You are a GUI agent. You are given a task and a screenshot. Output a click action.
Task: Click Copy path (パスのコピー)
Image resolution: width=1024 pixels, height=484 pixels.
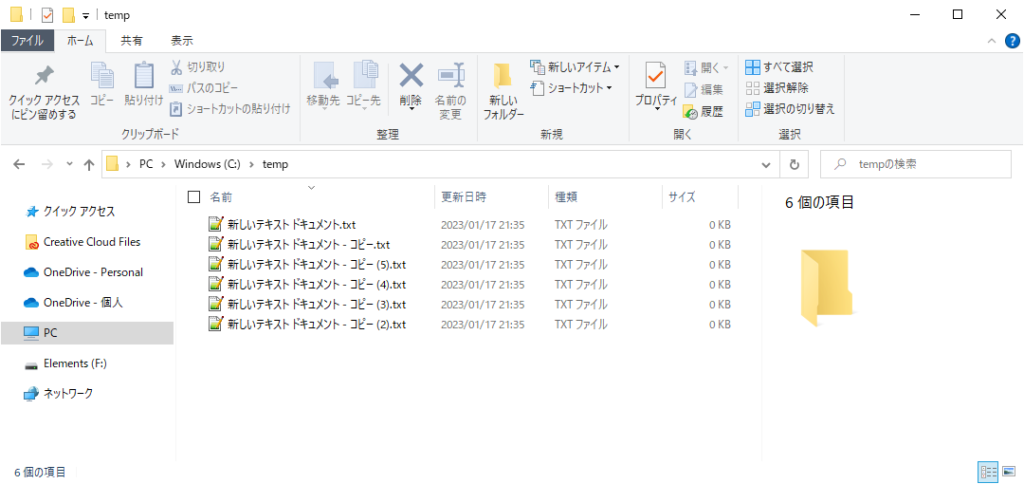coord(204,88)
